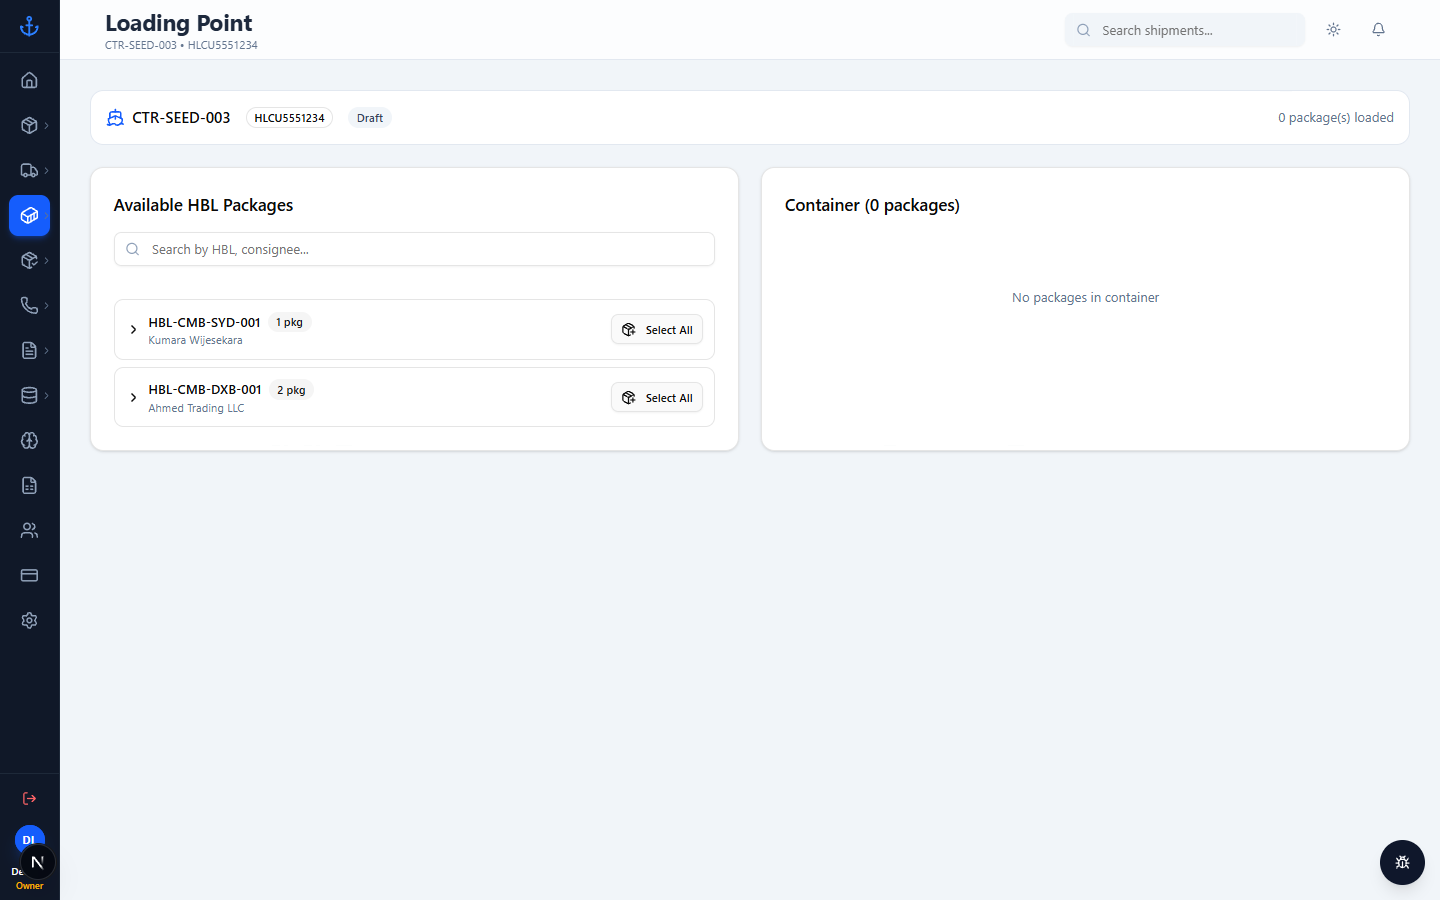Click the Owner role label
Viewport: 1440px width, 900px height.
click(29, 886)
